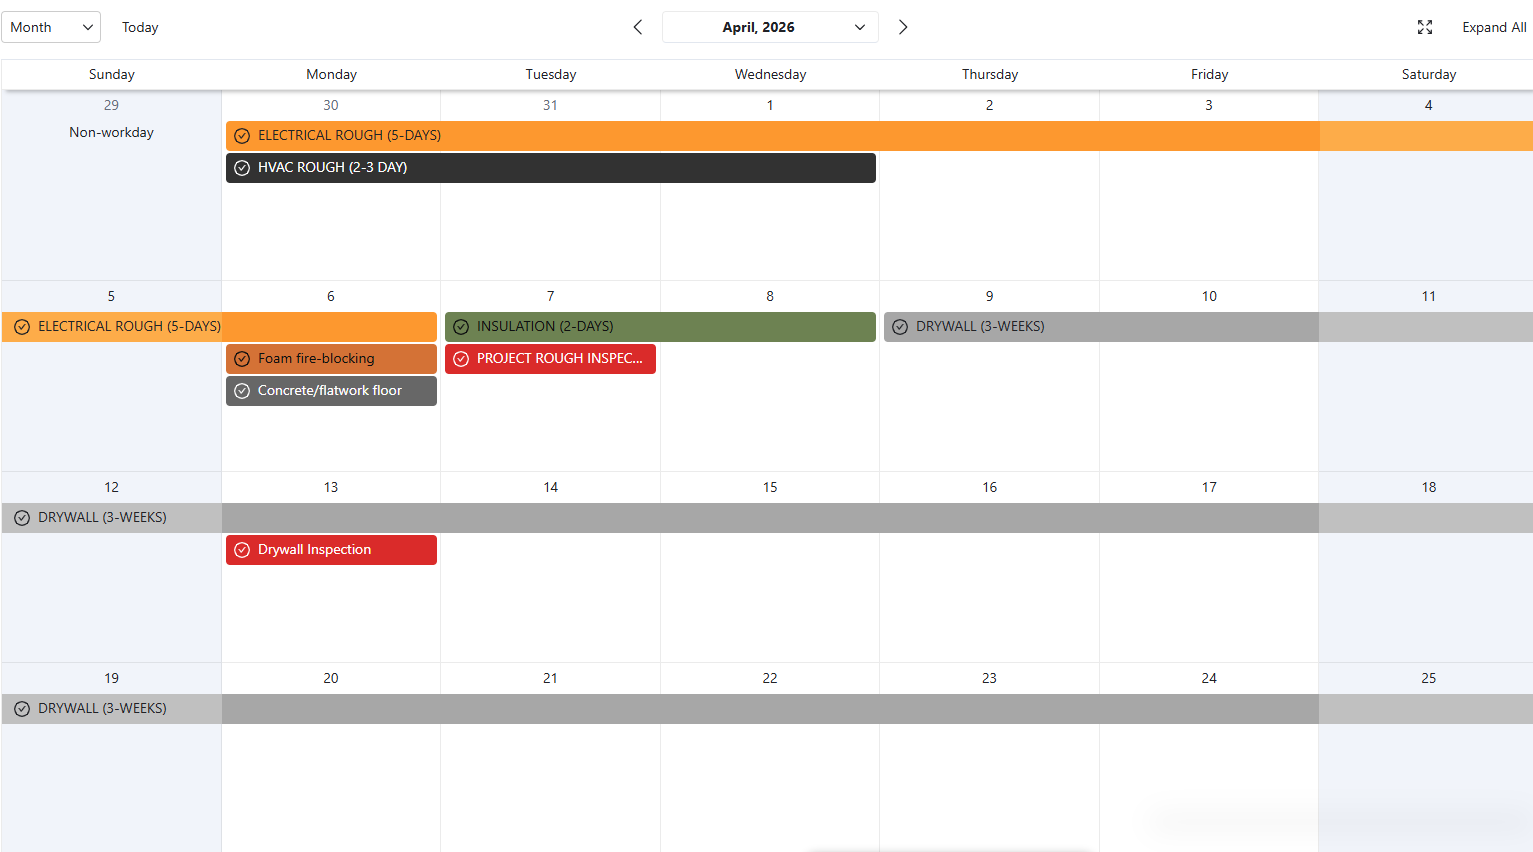Open the Concrete/flatwork floor event
The height and width of the screenshot is (852, 1533).
(331, 391)
